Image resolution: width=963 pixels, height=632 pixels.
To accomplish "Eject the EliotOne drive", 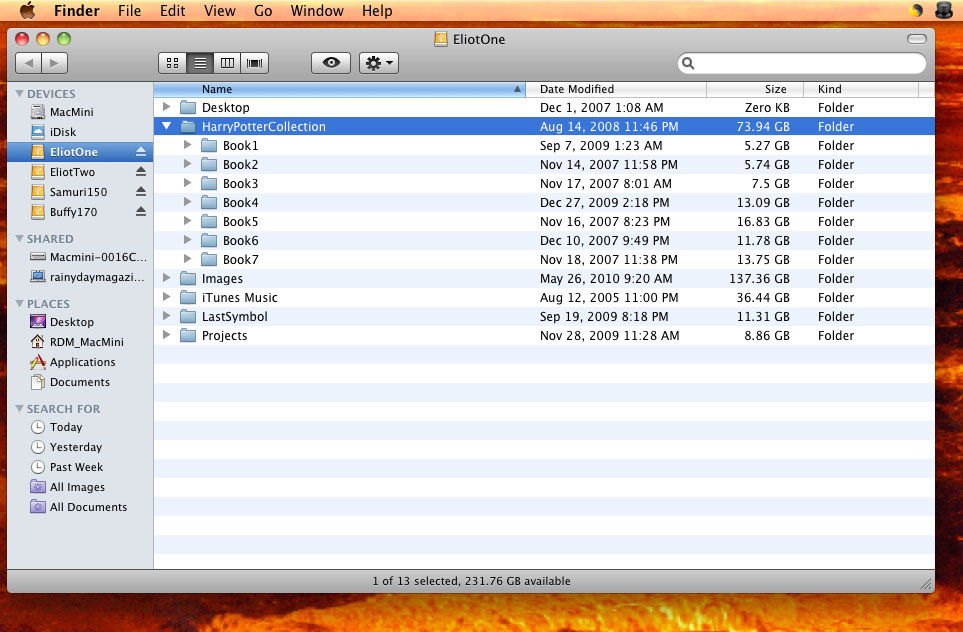I will (141, 151).
